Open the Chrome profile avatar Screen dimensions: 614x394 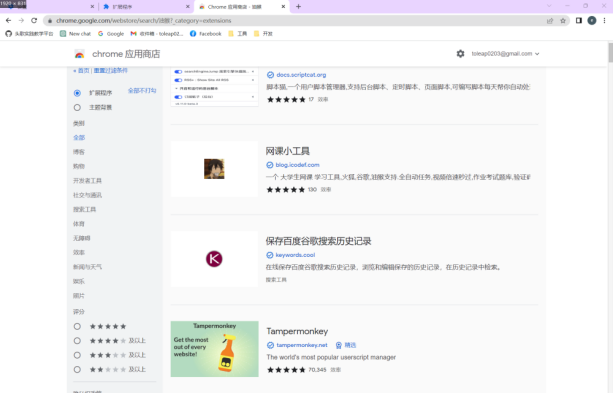click(592, 20)
